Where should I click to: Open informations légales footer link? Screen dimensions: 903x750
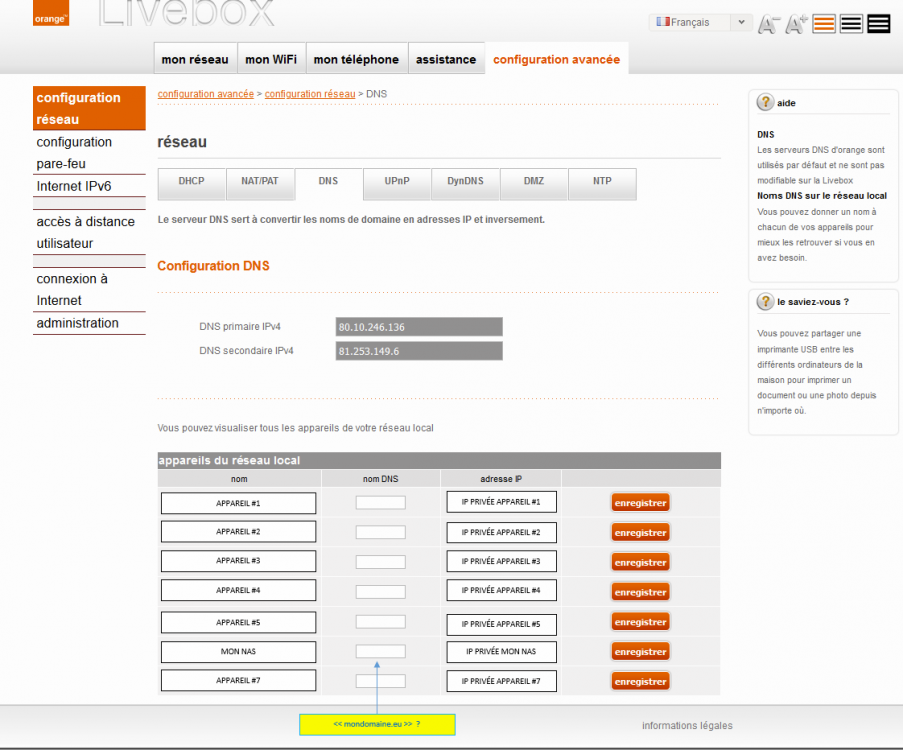(687, 726)
